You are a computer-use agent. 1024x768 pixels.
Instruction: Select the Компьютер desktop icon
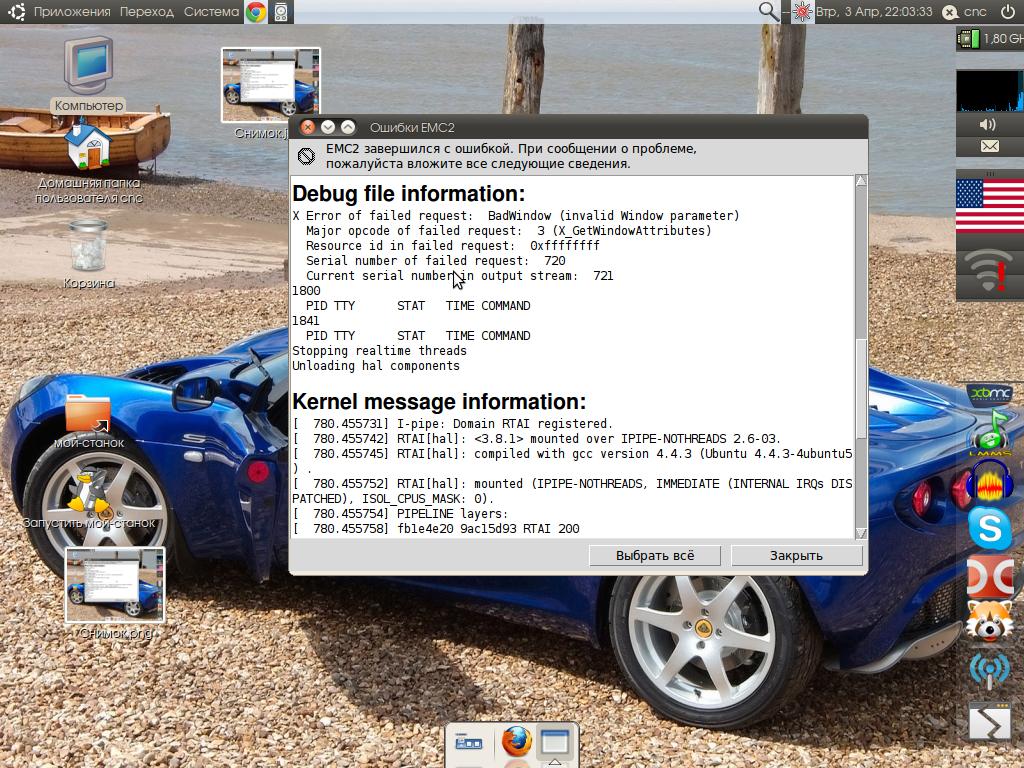(x=89, y=74)
